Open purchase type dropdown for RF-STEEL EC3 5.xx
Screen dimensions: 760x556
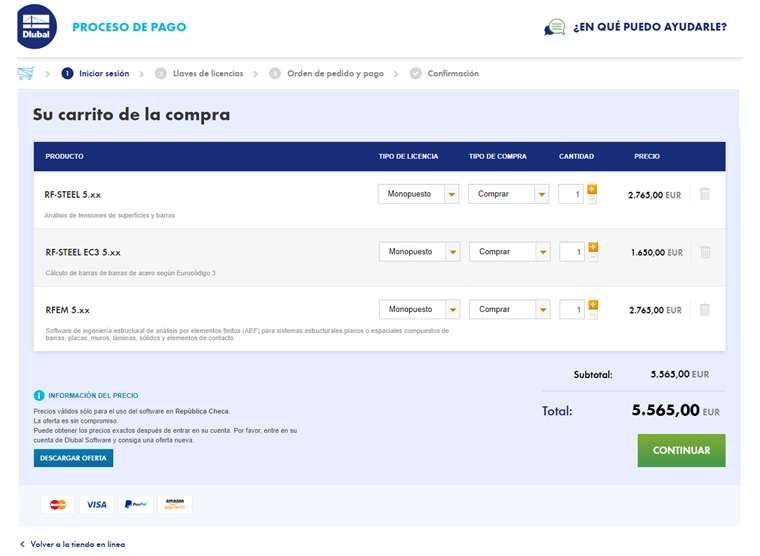click(509, 252)
